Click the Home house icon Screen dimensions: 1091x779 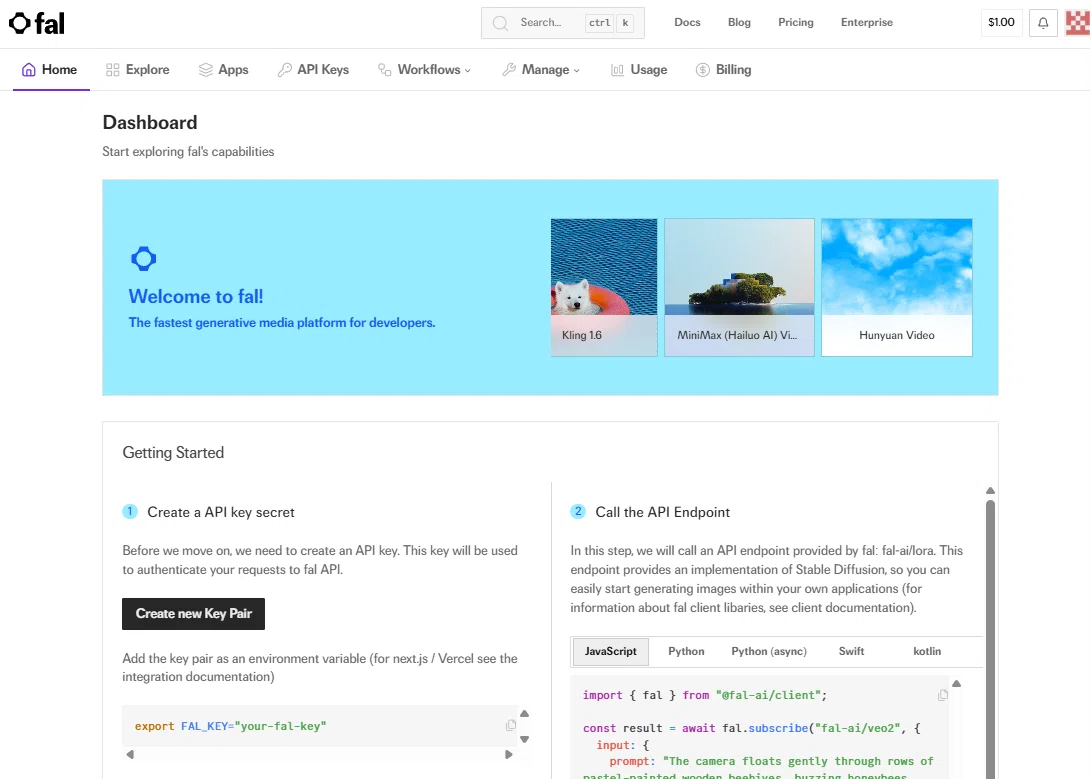click(x=29, y=70)
